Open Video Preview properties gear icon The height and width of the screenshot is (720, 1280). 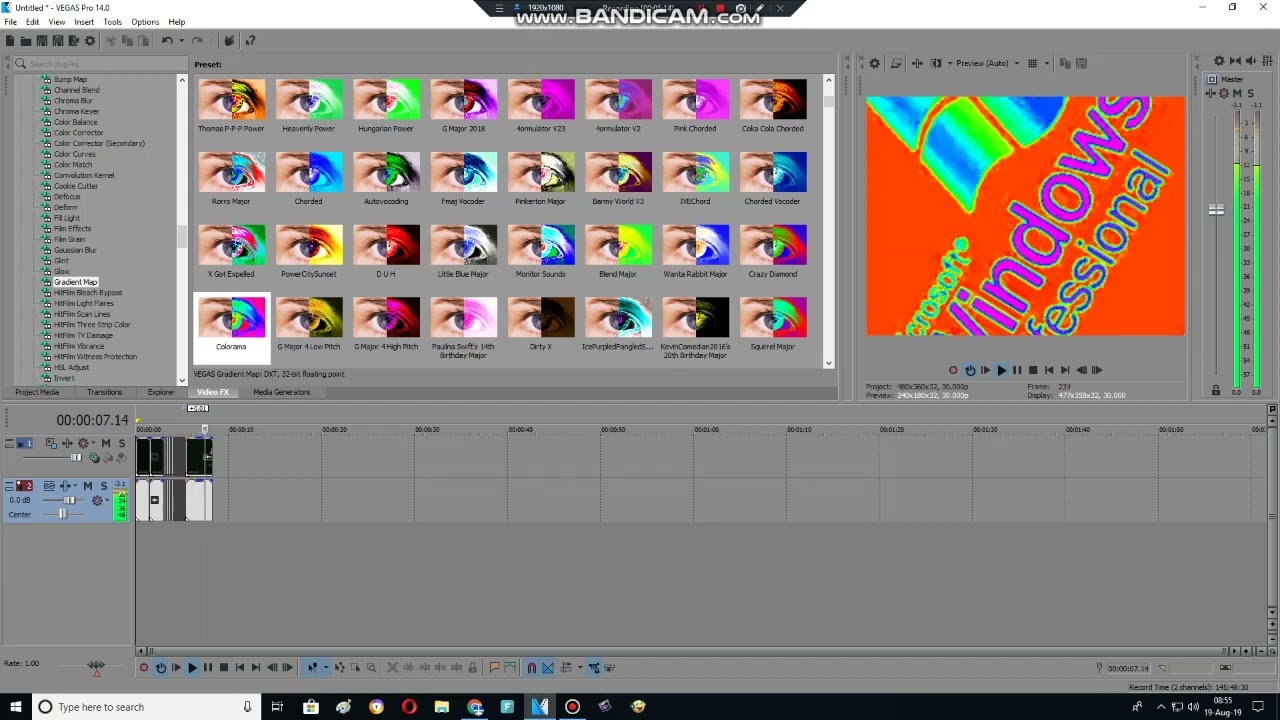pyautogui.click(x=874, y=63)
